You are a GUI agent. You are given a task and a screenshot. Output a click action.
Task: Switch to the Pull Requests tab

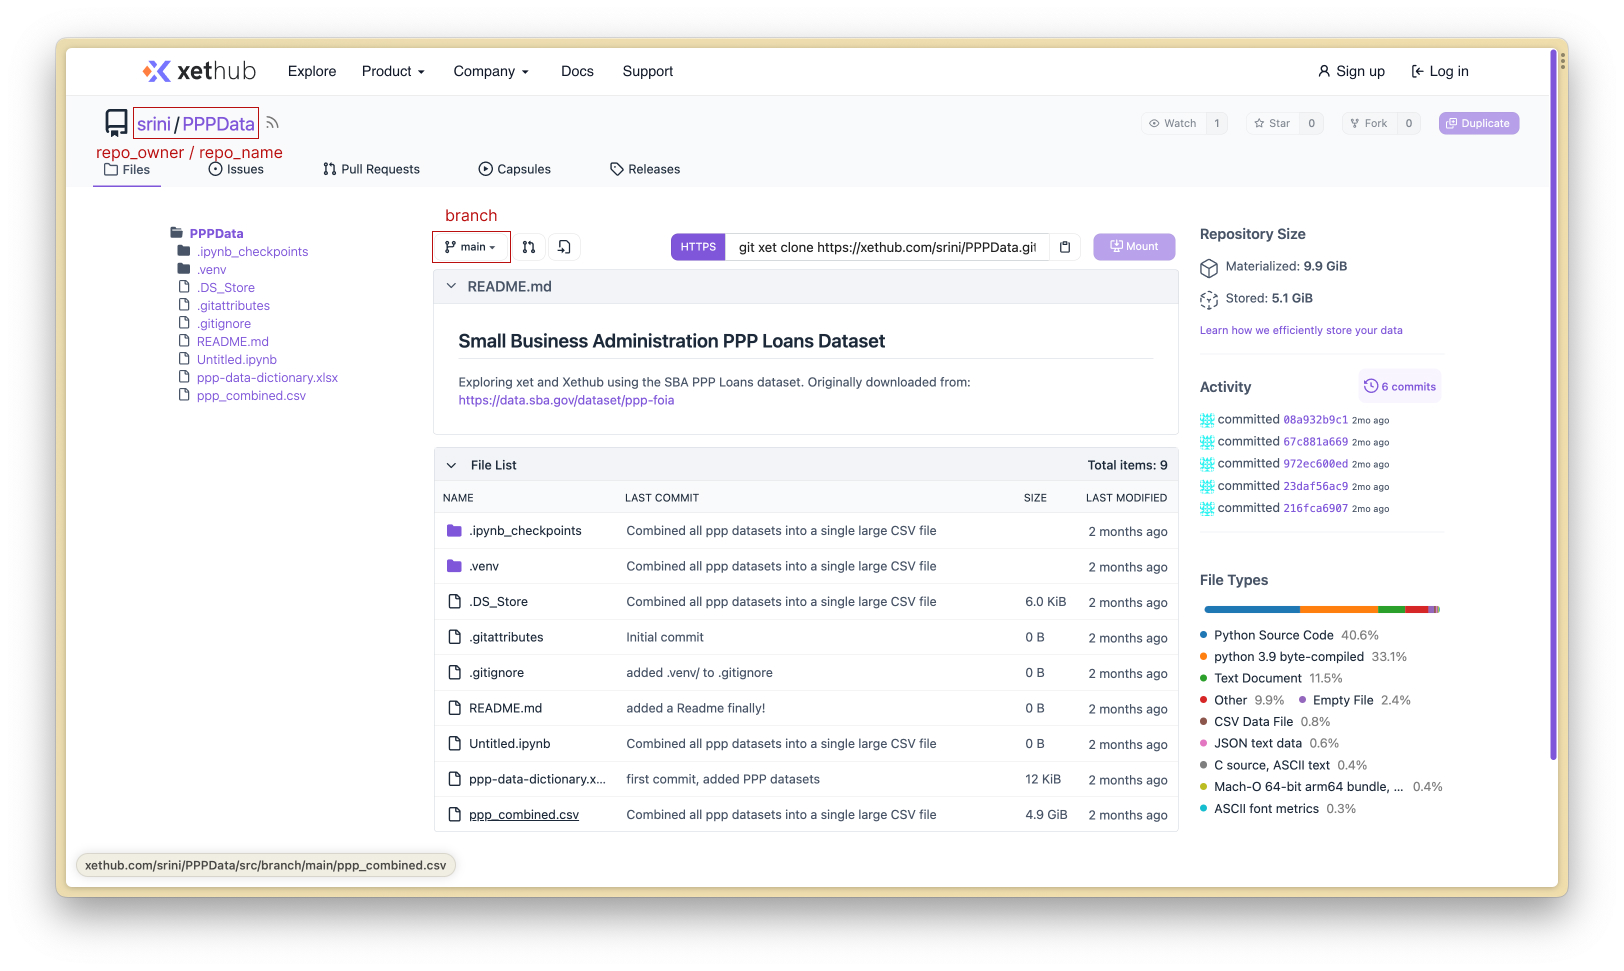pyautogui.click(x=371, y=169)
